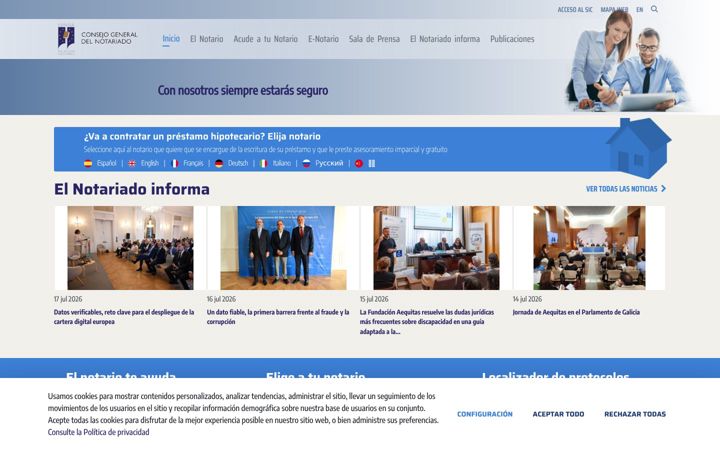
Task: Click the '14 jul 2026' date text
Action: click(527, 299)
